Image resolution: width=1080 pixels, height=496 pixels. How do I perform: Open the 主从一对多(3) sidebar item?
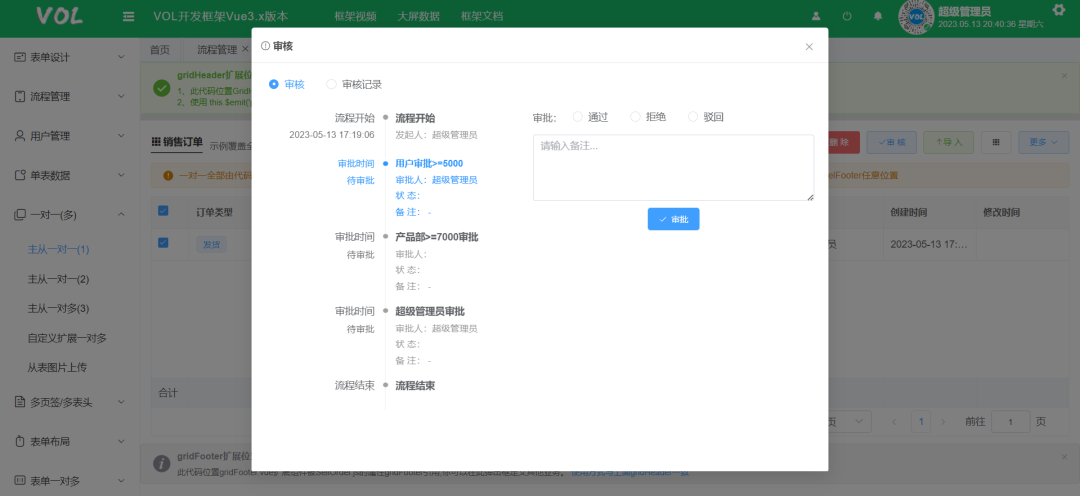[x=58, y=308]
